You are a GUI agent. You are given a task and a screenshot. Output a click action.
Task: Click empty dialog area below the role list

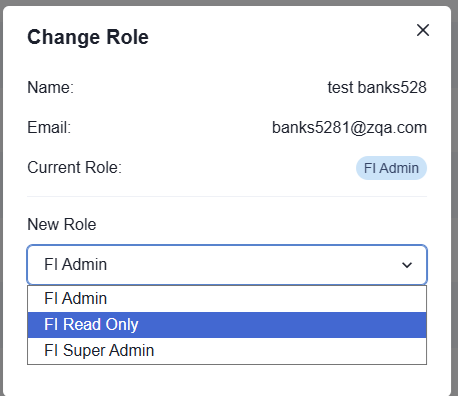[227, 380]
